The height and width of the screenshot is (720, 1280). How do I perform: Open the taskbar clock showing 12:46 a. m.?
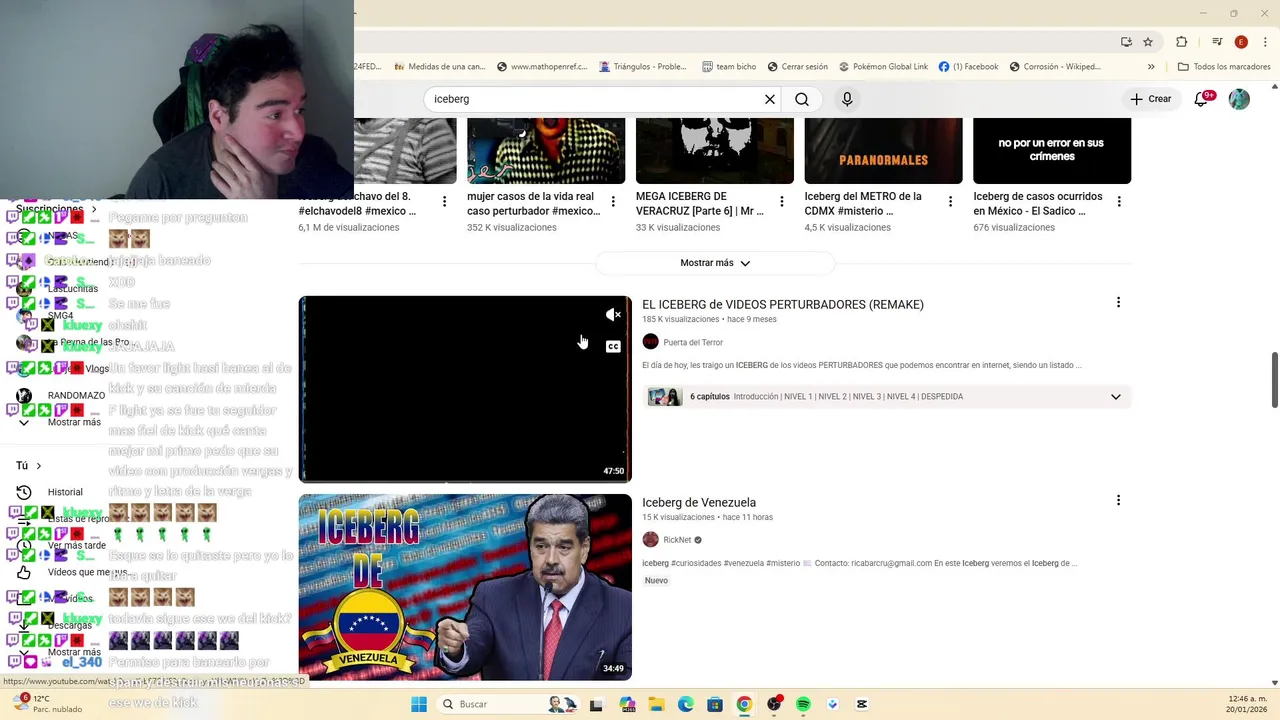tap(1246, 704)
